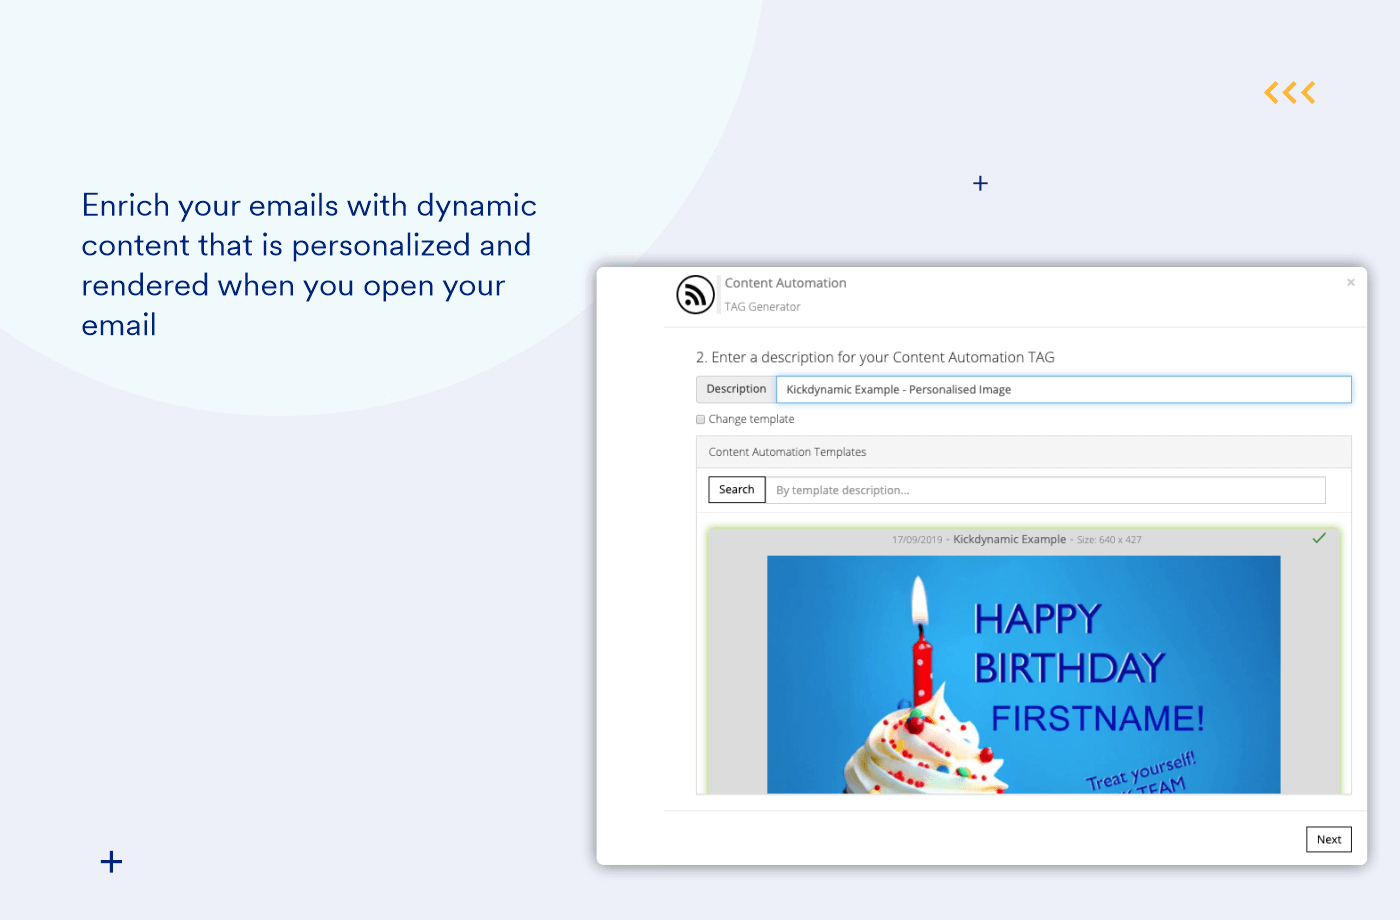1400x920 pixels.
Task: Click the Description label
Action: 736,389
